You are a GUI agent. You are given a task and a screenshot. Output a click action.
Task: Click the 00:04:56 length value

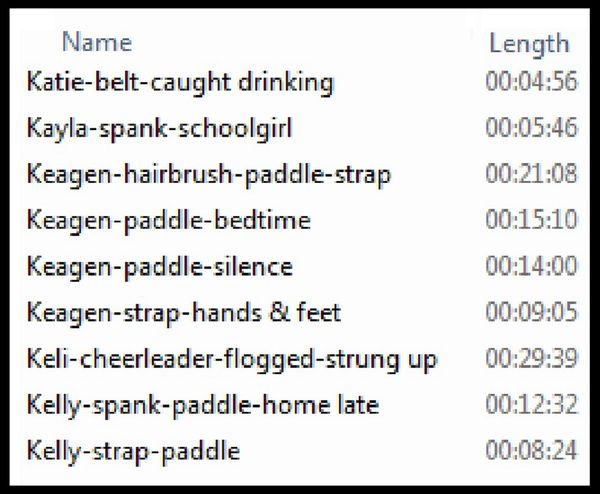pyautogui.click(x=531, y=82)
